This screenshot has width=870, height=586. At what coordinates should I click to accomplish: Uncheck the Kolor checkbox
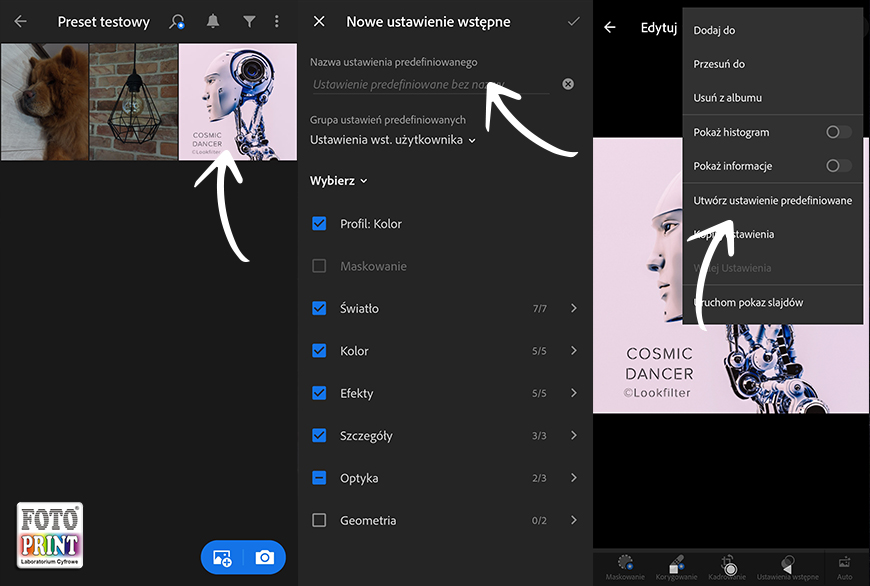pos(319,351)
